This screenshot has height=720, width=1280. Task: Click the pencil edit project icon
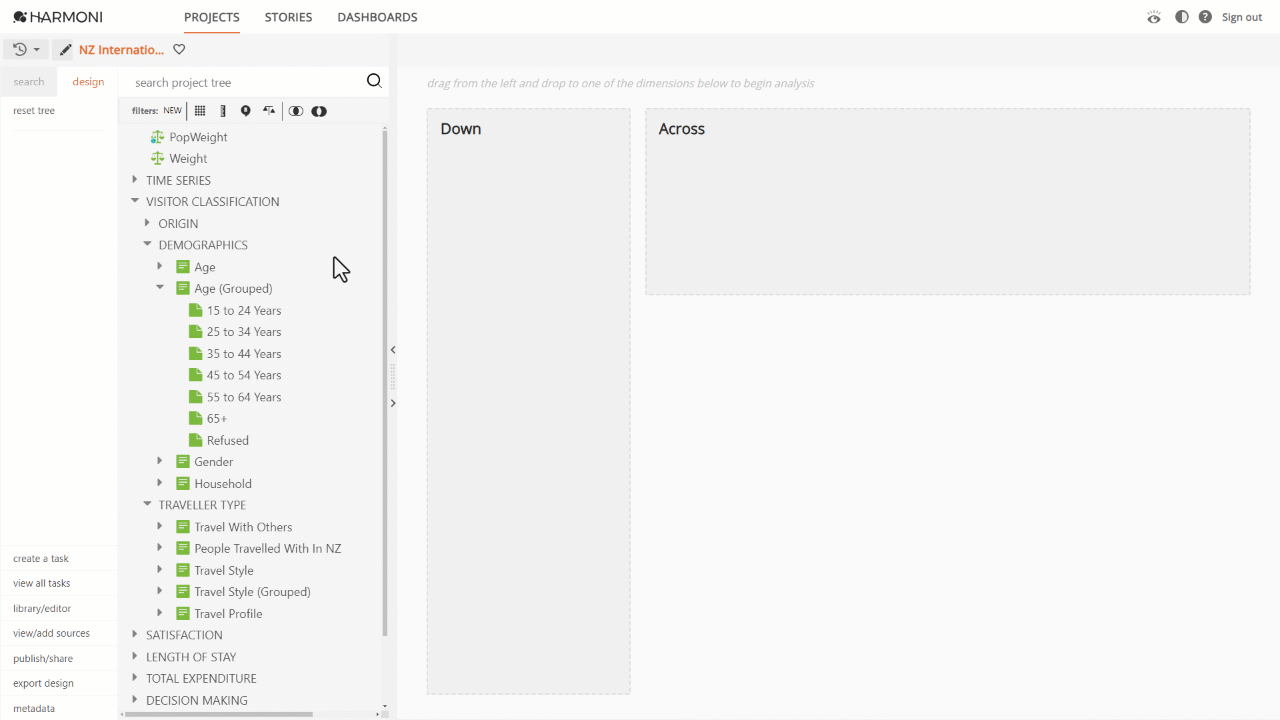tap(65, 50)
